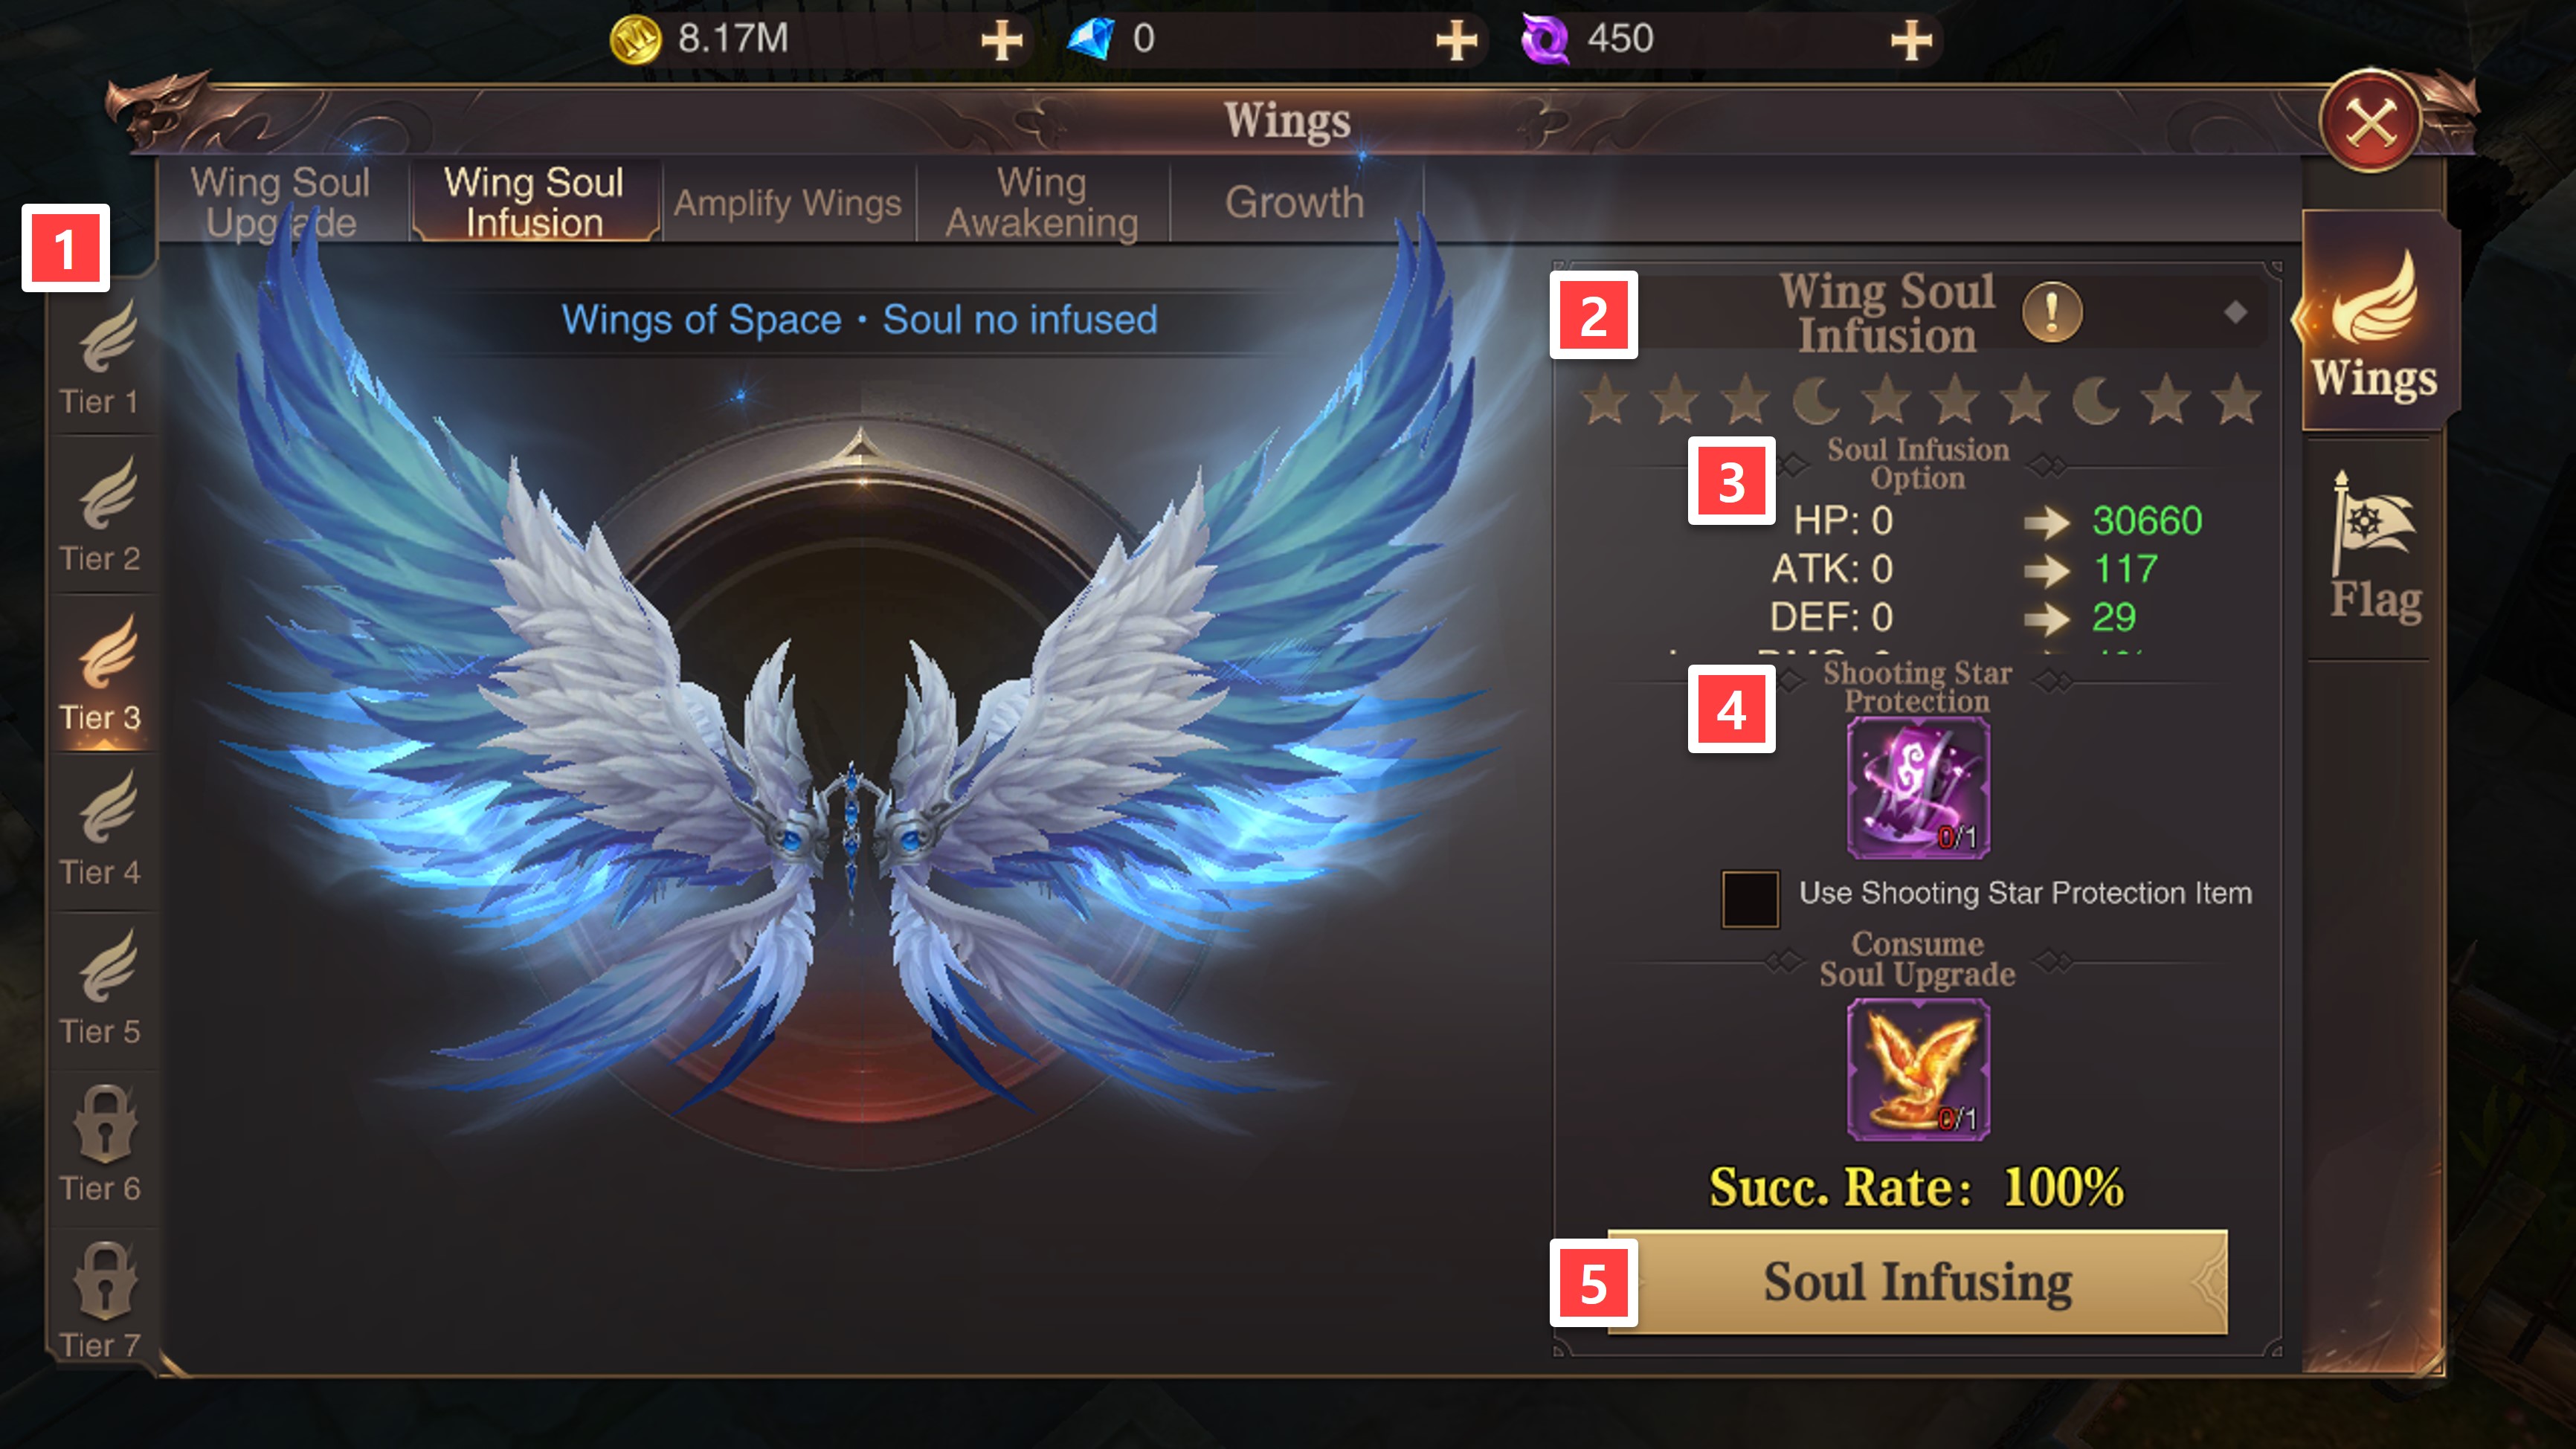Tap the locked Tier 7 padlock
The image size is (2576, 1449).
(104, 1282)
